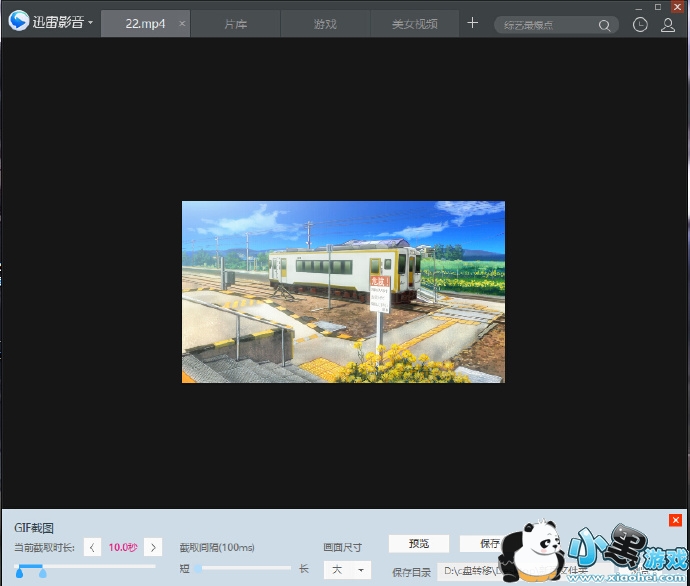Click the 保存 save button
Viewport: 690px width, 586px height.
pos(489,543)
